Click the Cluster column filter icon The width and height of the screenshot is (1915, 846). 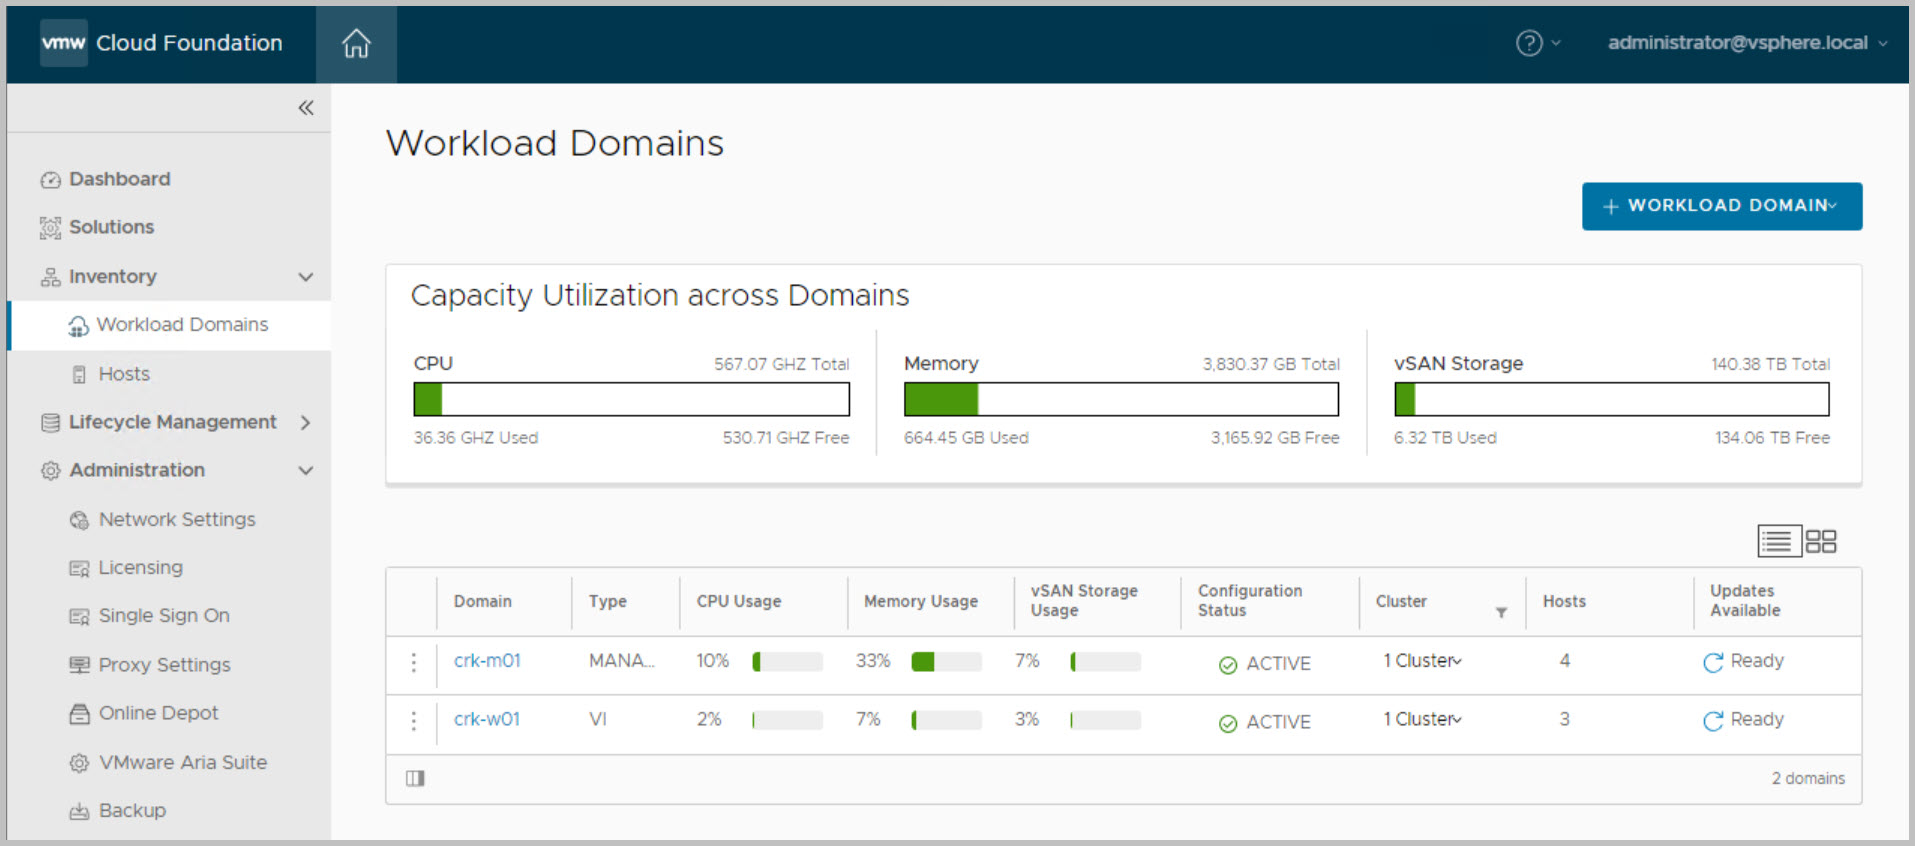pos(1501,612)
